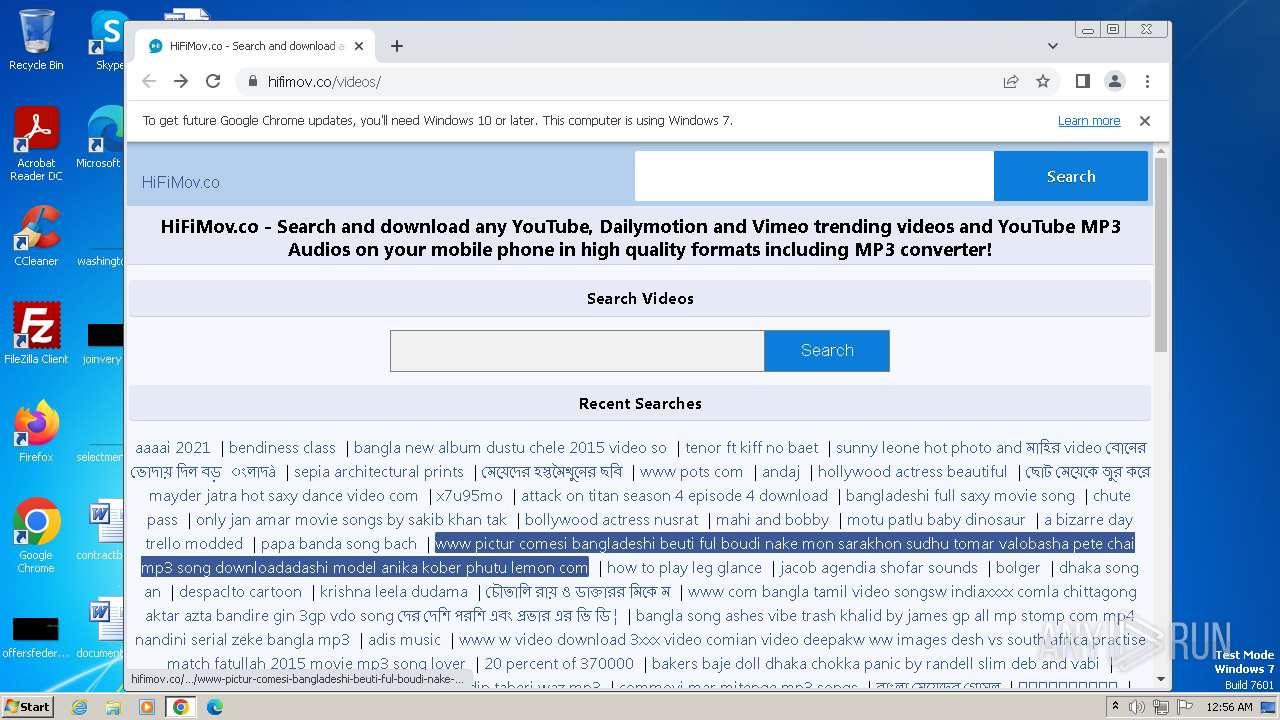Open 'bangladeshi full saxy movie song' link

coord(960,496)
